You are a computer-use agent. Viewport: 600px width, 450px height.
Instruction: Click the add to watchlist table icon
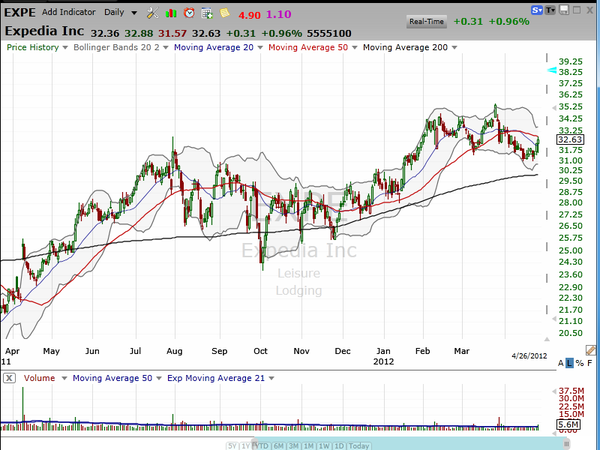coord(207,13)
